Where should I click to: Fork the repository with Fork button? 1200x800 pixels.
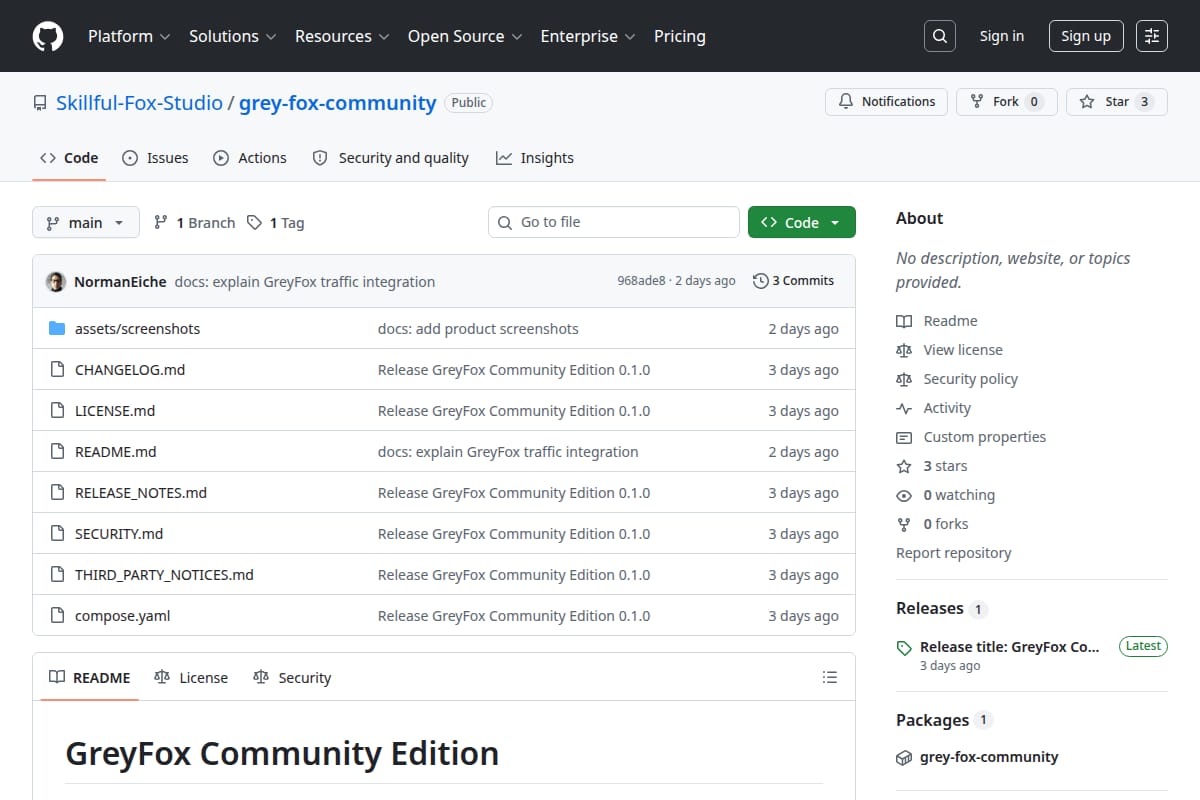click(1007, 102)
